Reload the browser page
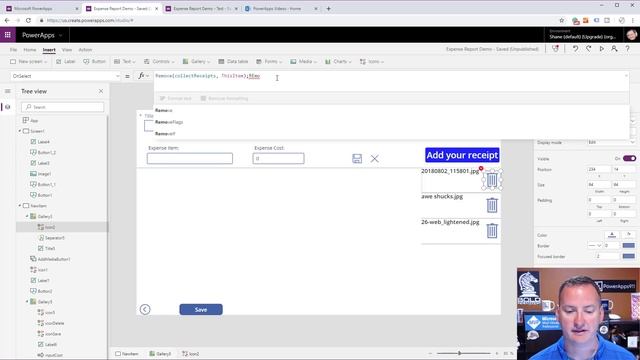The height and width of the screenshot is (360, 640). tap(28, 20)
